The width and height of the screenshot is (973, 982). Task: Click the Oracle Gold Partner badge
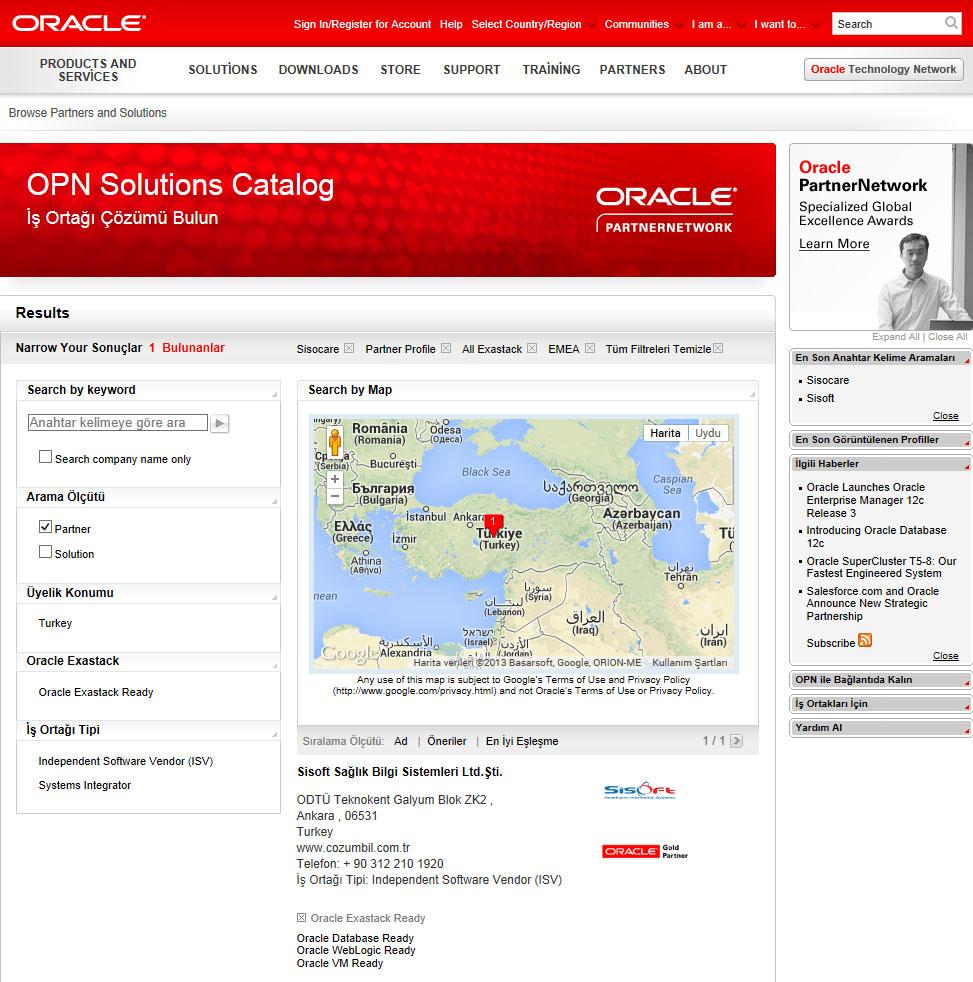[645, 851]
